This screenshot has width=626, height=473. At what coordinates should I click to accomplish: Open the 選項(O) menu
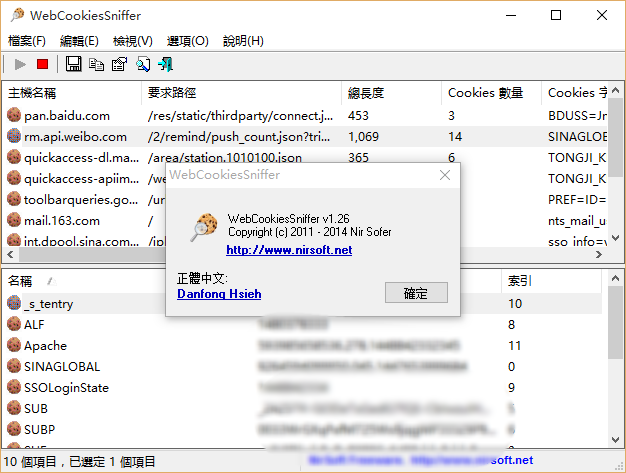click(187, 41)
